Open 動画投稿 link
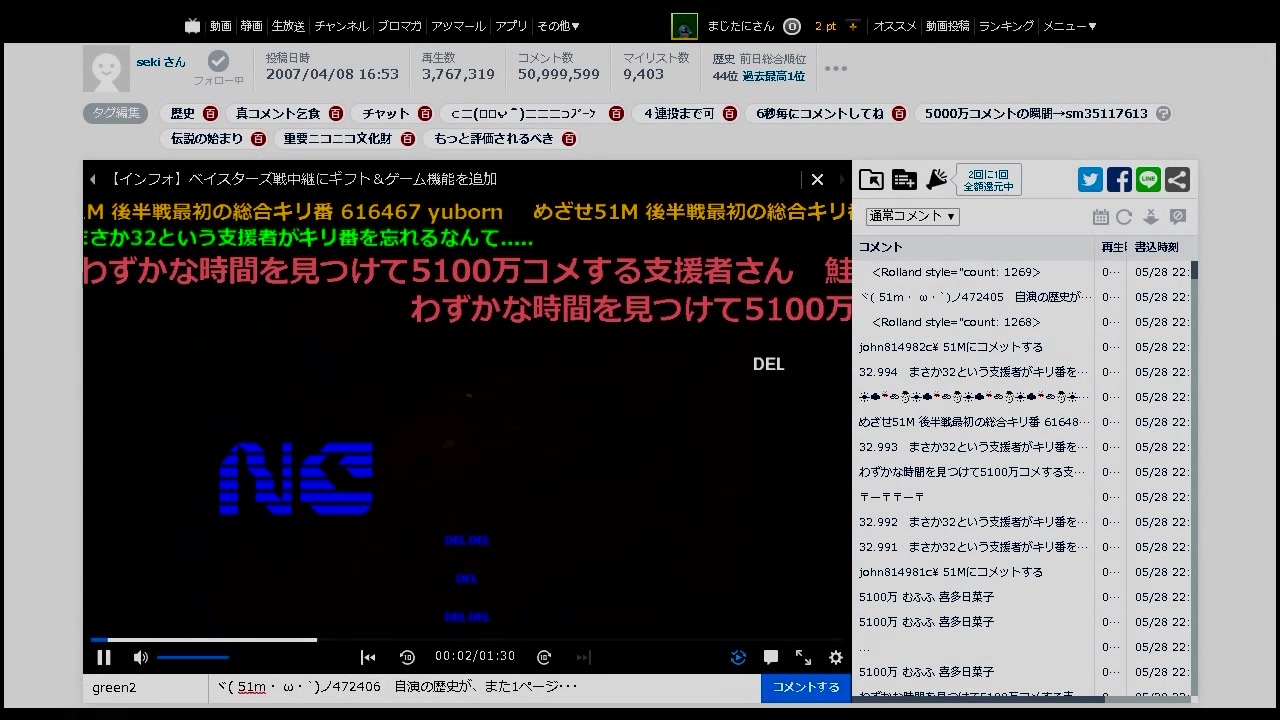Viewport: 1280px width, 720px height. [x=947, y=26]
